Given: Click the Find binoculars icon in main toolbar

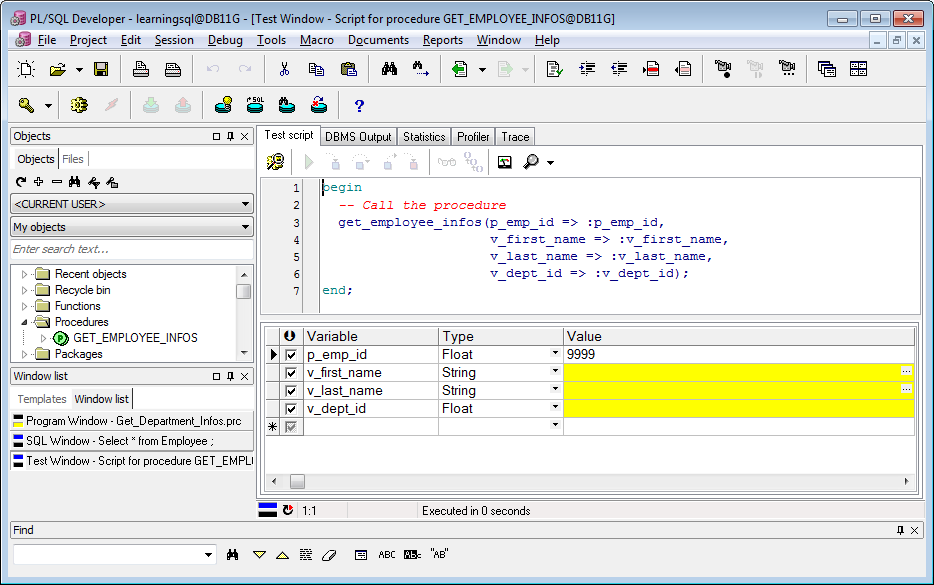Looking at the screenshot, I should 390,69.
